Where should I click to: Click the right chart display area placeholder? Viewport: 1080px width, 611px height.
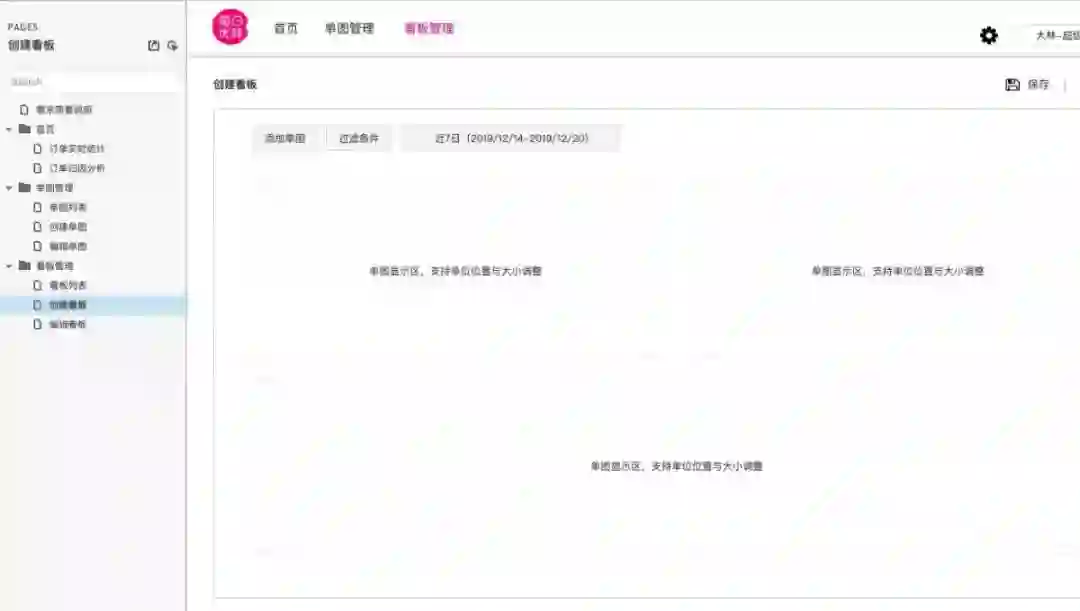[x=897, y=271]
